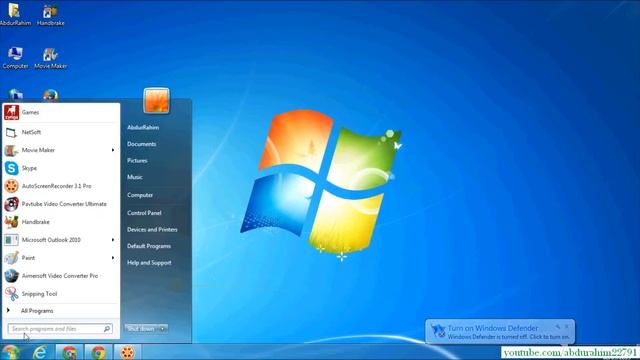Open Music from Start menu
Viewport: 640px width, 360px height.
tap(135, 177)
